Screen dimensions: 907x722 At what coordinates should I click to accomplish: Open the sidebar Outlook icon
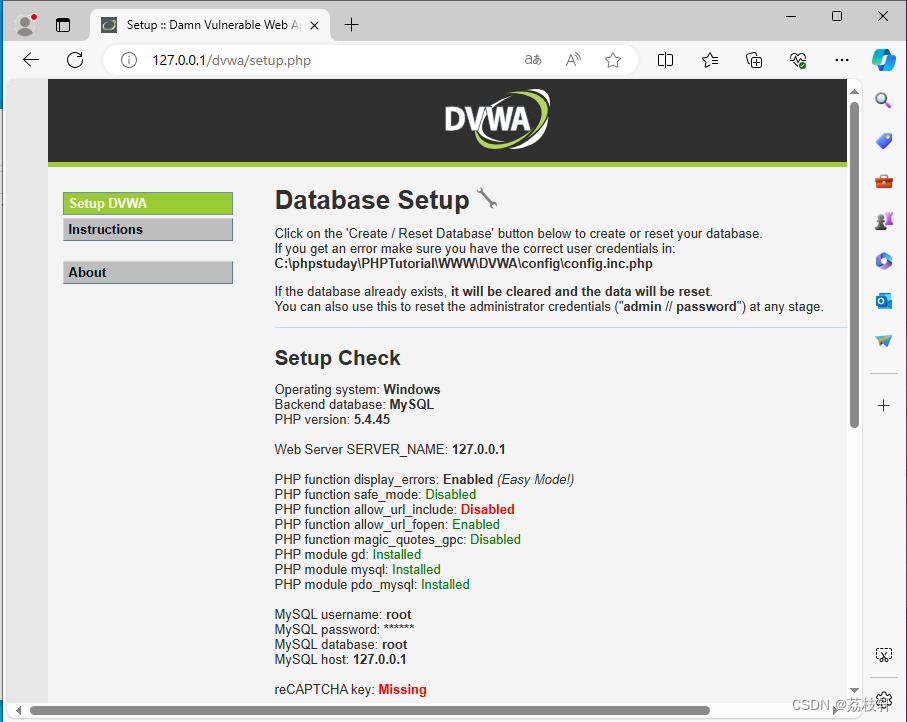coord(883,301)
